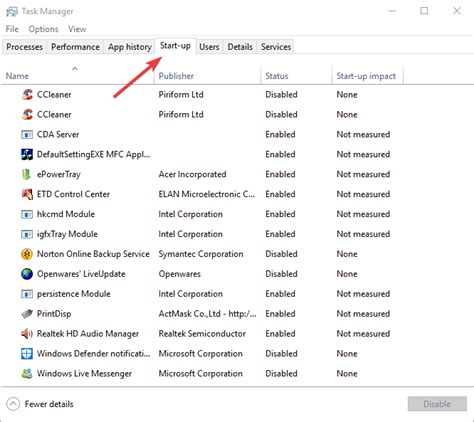
Task: Click the Disable button
Action: click(x=437, y=404)
